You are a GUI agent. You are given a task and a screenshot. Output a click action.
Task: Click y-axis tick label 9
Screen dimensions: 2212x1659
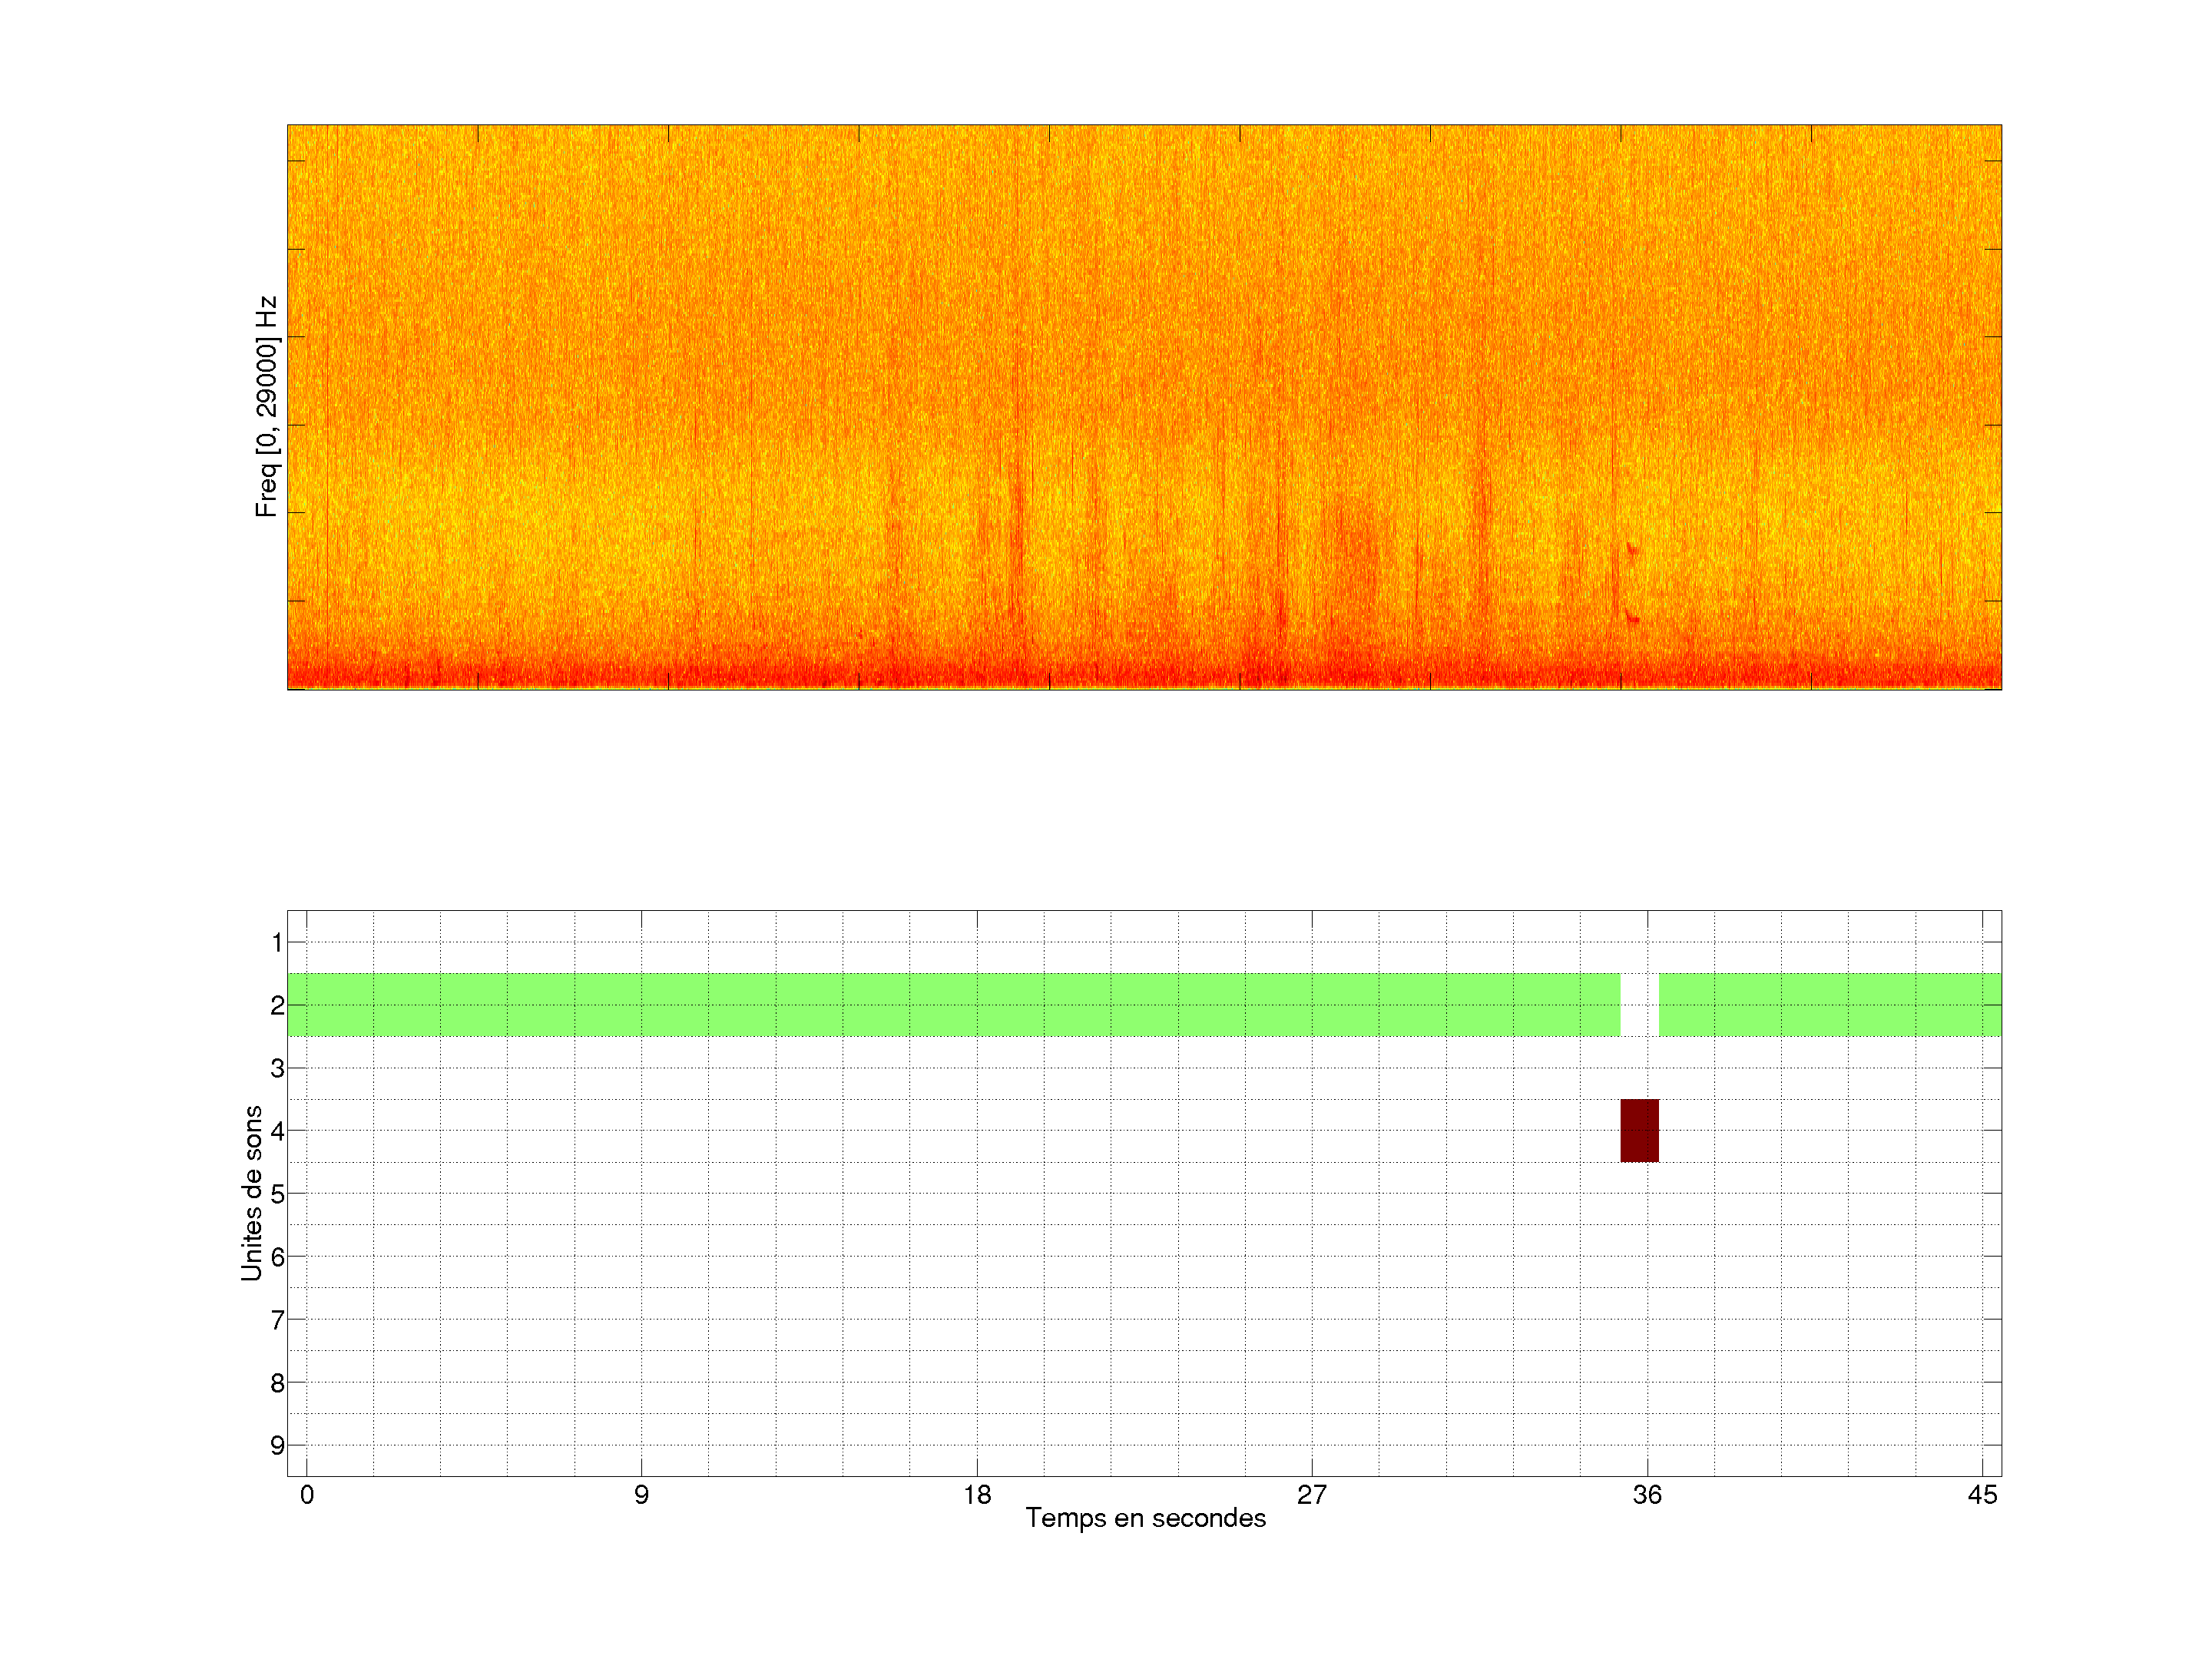[x=277, y=1445]
